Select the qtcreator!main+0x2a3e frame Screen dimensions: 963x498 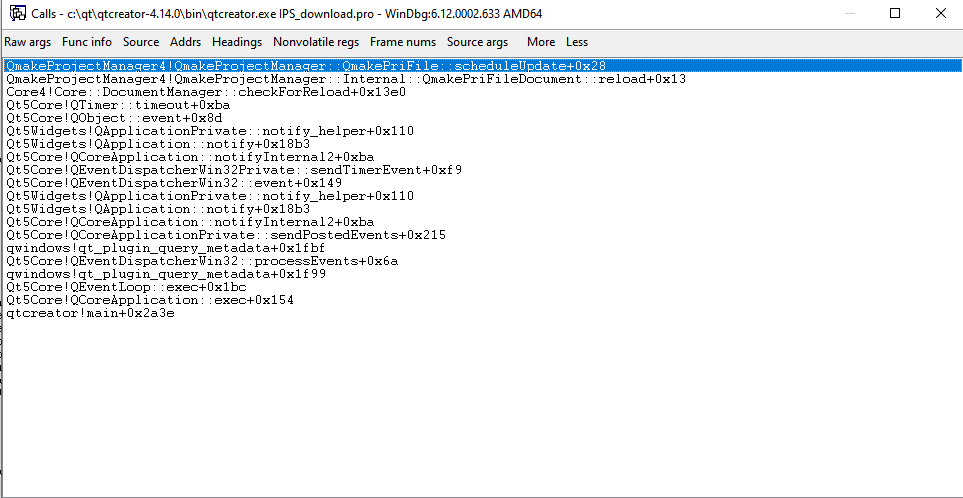coord(90,313)
